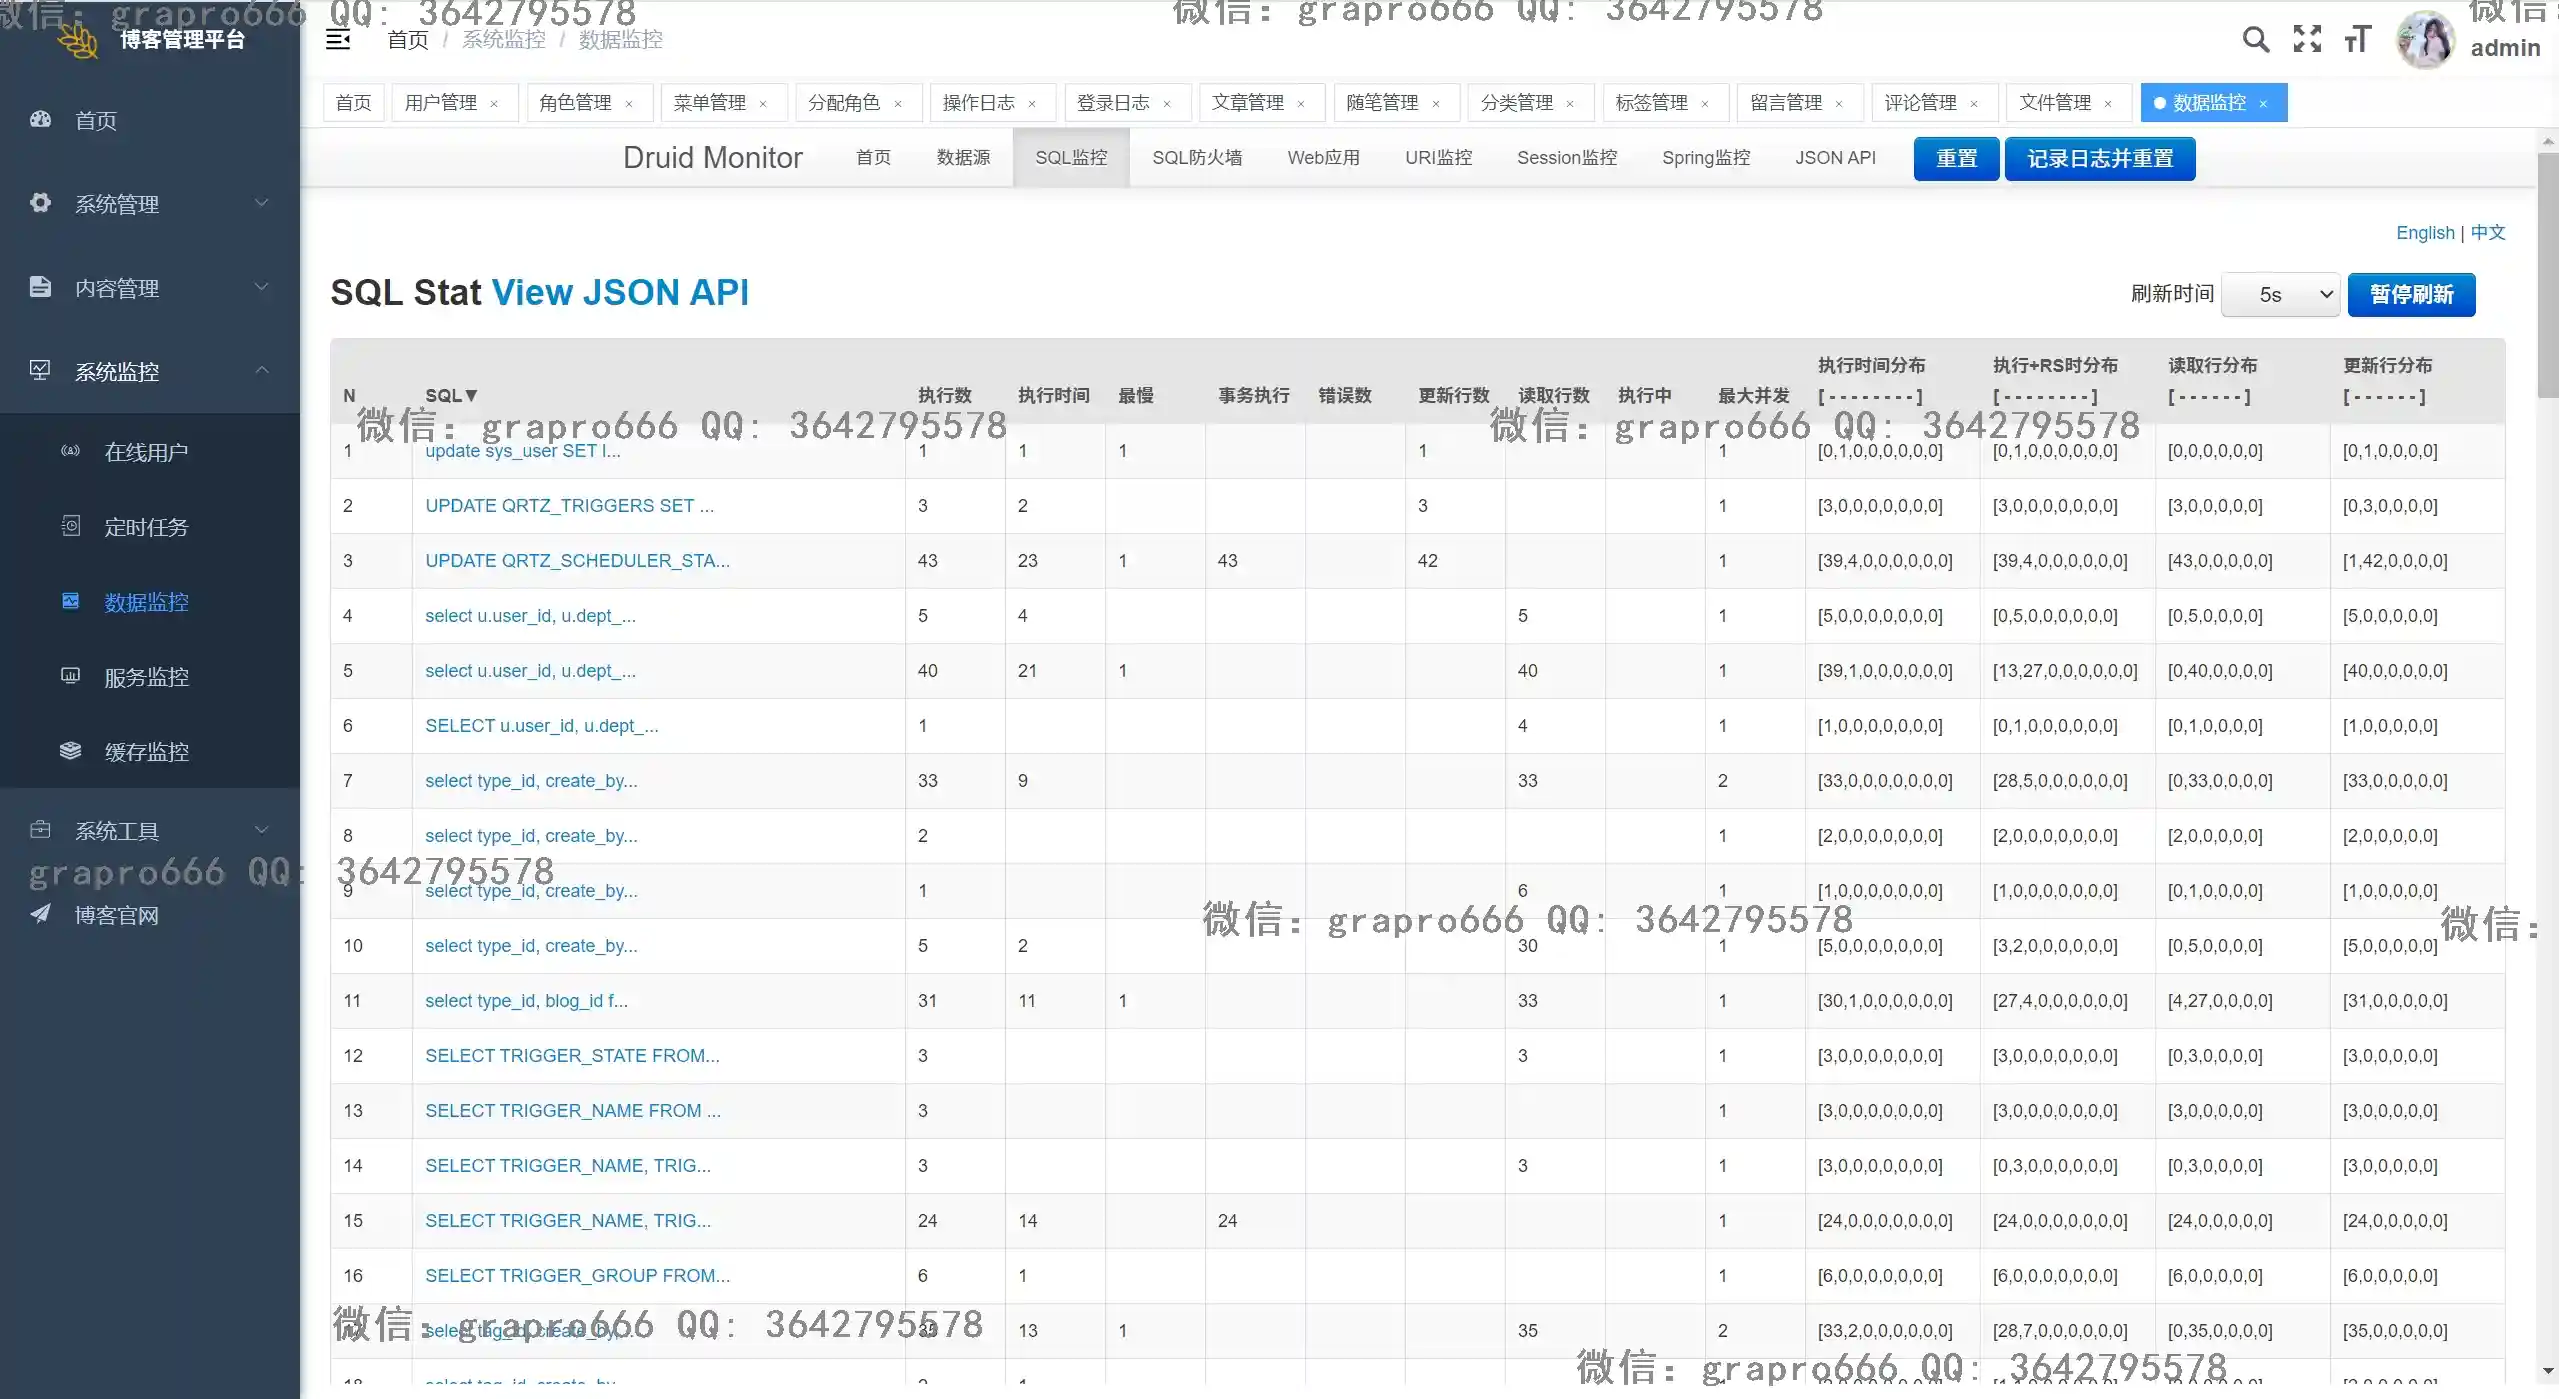Click 记录日志并重置 button
Image resolution: width=2559 pixels, height=1399 pixels.
coord(2099,159)
